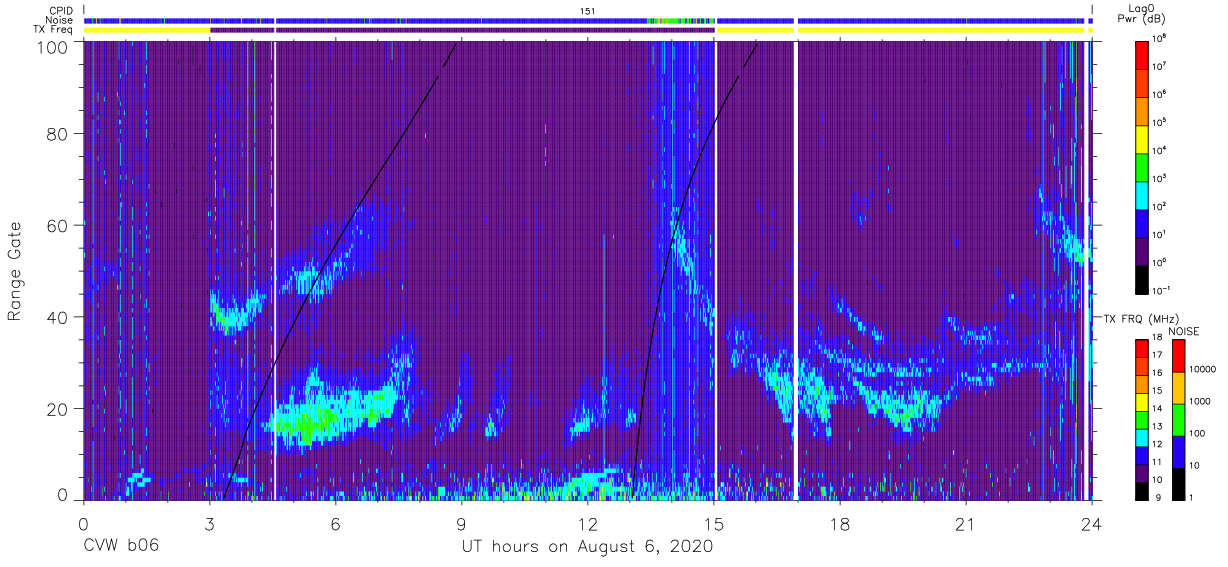
Task: Click the 3 tick on UT hours axis
Action: point(209,524)
